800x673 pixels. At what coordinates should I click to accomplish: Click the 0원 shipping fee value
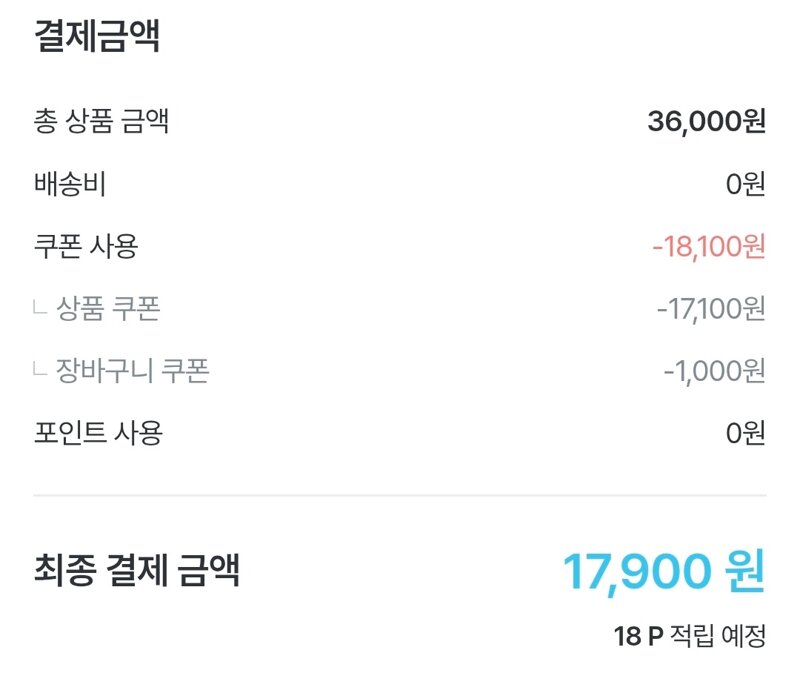745,184
